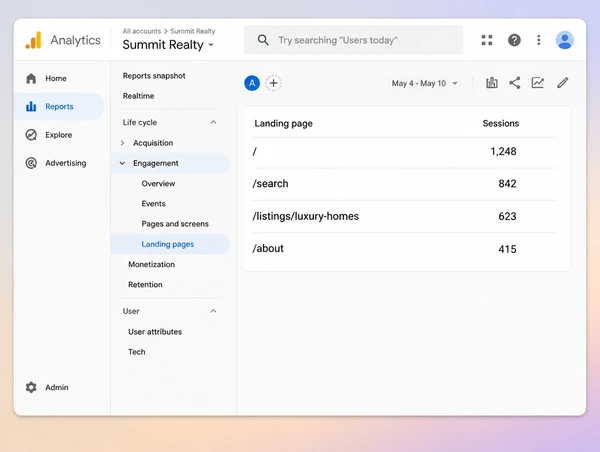Open Explore in the left navigation
Viewport: 600px width, 452px height.
(59, 135)
